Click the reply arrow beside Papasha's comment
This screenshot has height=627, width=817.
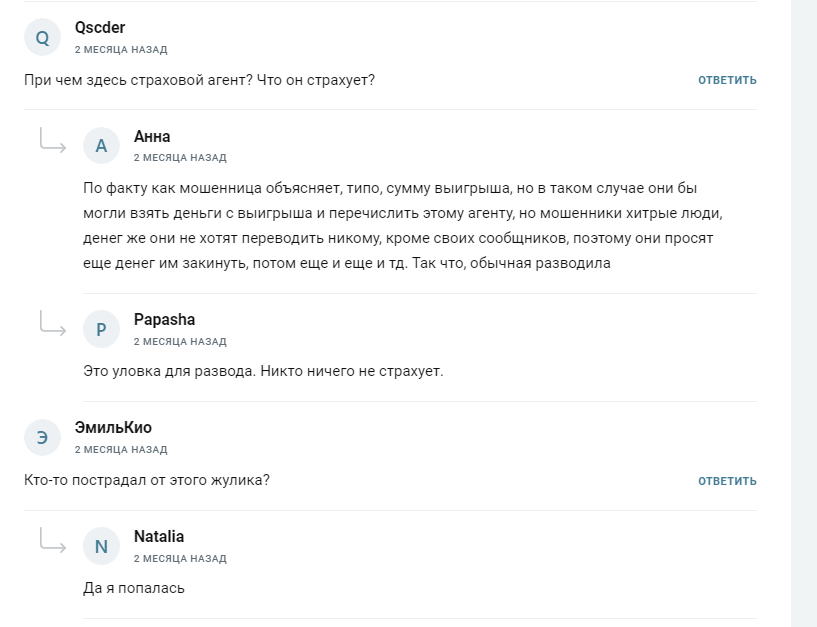(x=52, y=324)
